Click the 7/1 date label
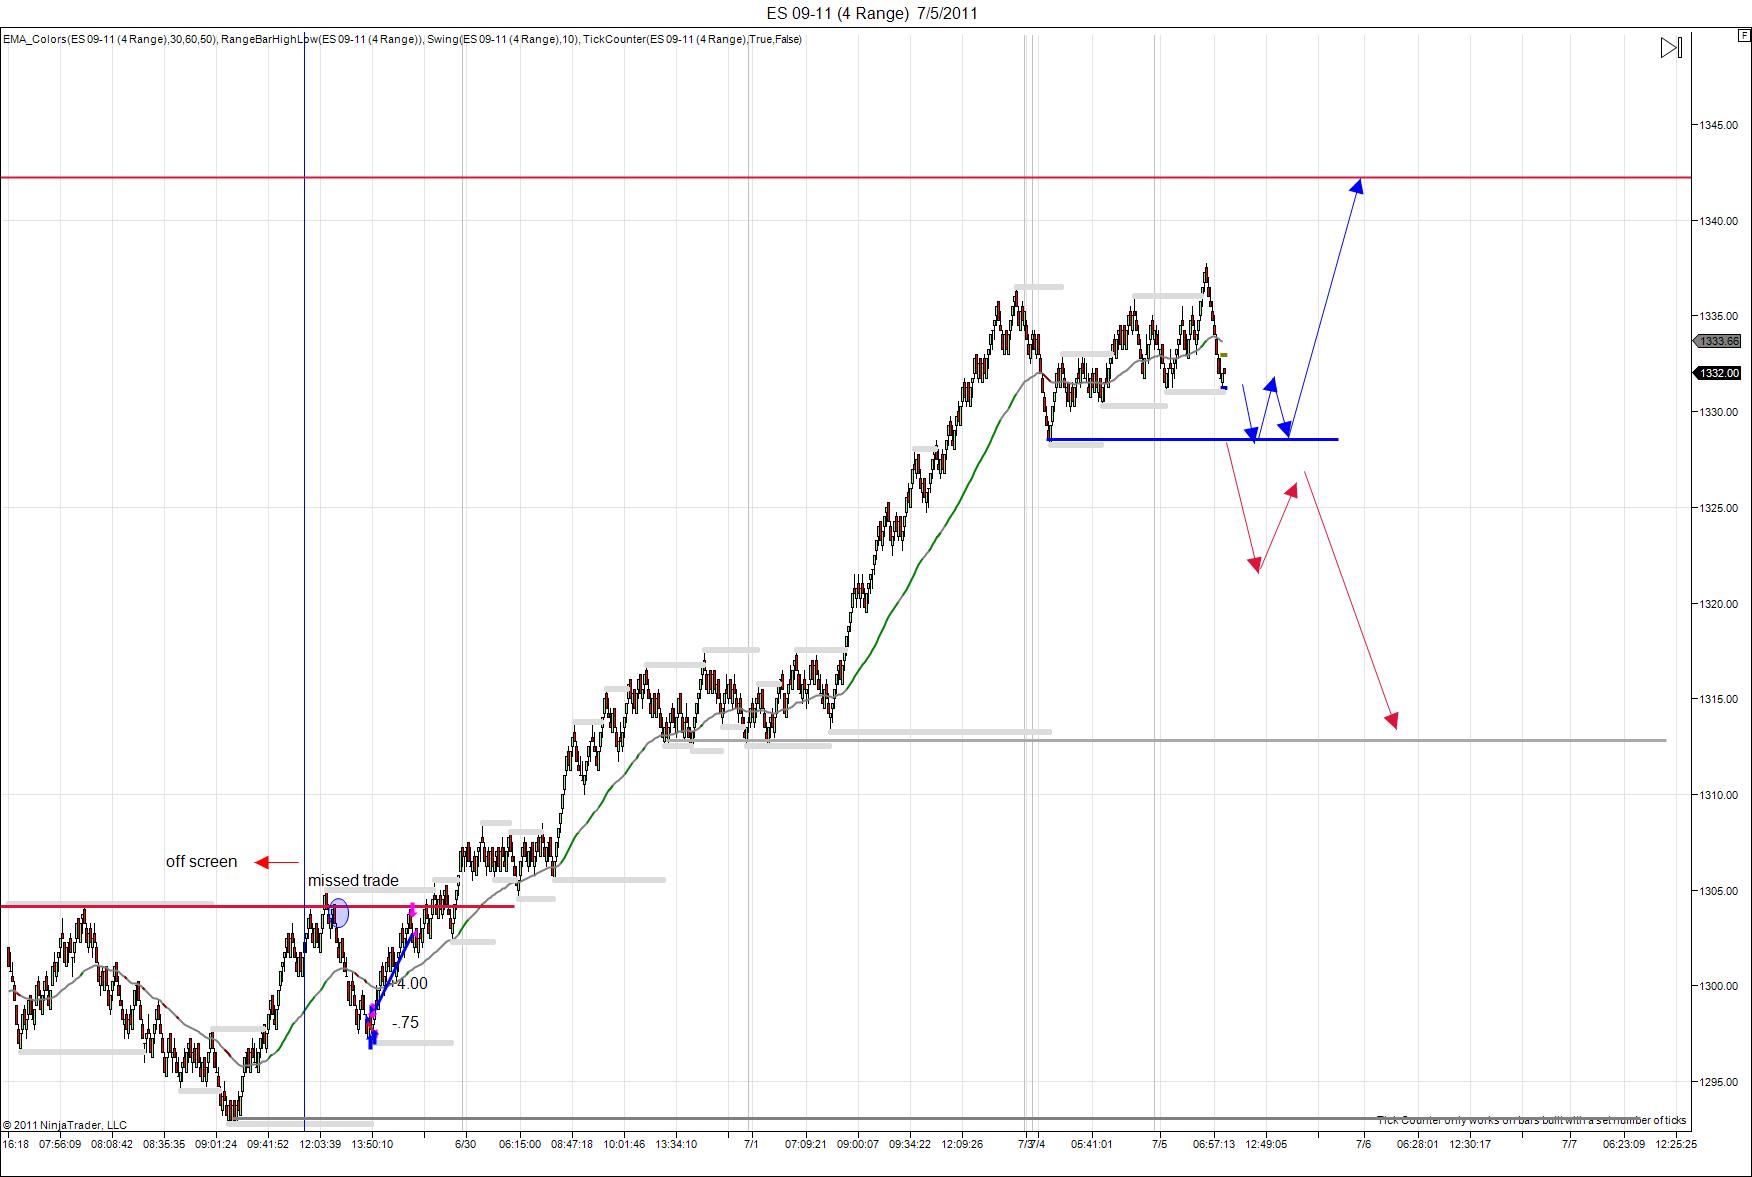The width and height of the screenshot is (1752, 1177). (x=752, y=1144)
